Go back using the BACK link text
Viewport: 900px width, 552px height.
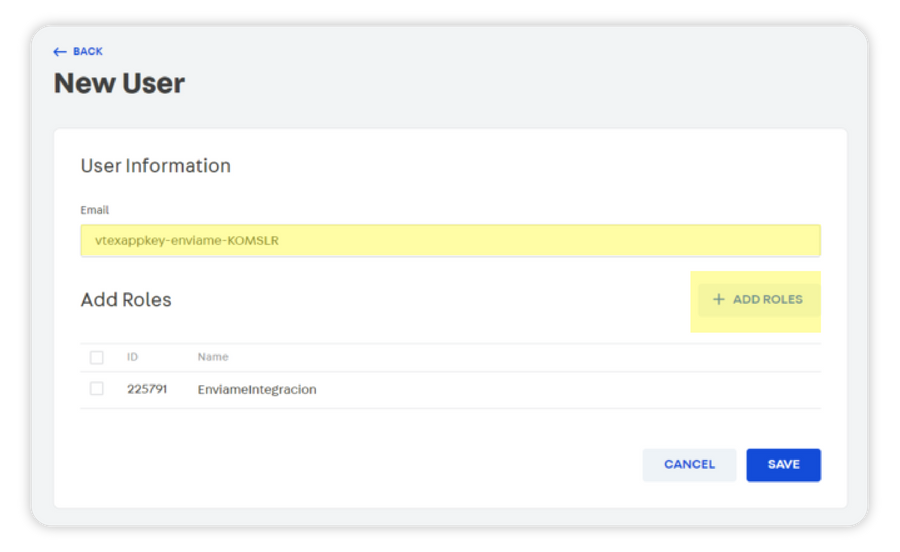88,52
